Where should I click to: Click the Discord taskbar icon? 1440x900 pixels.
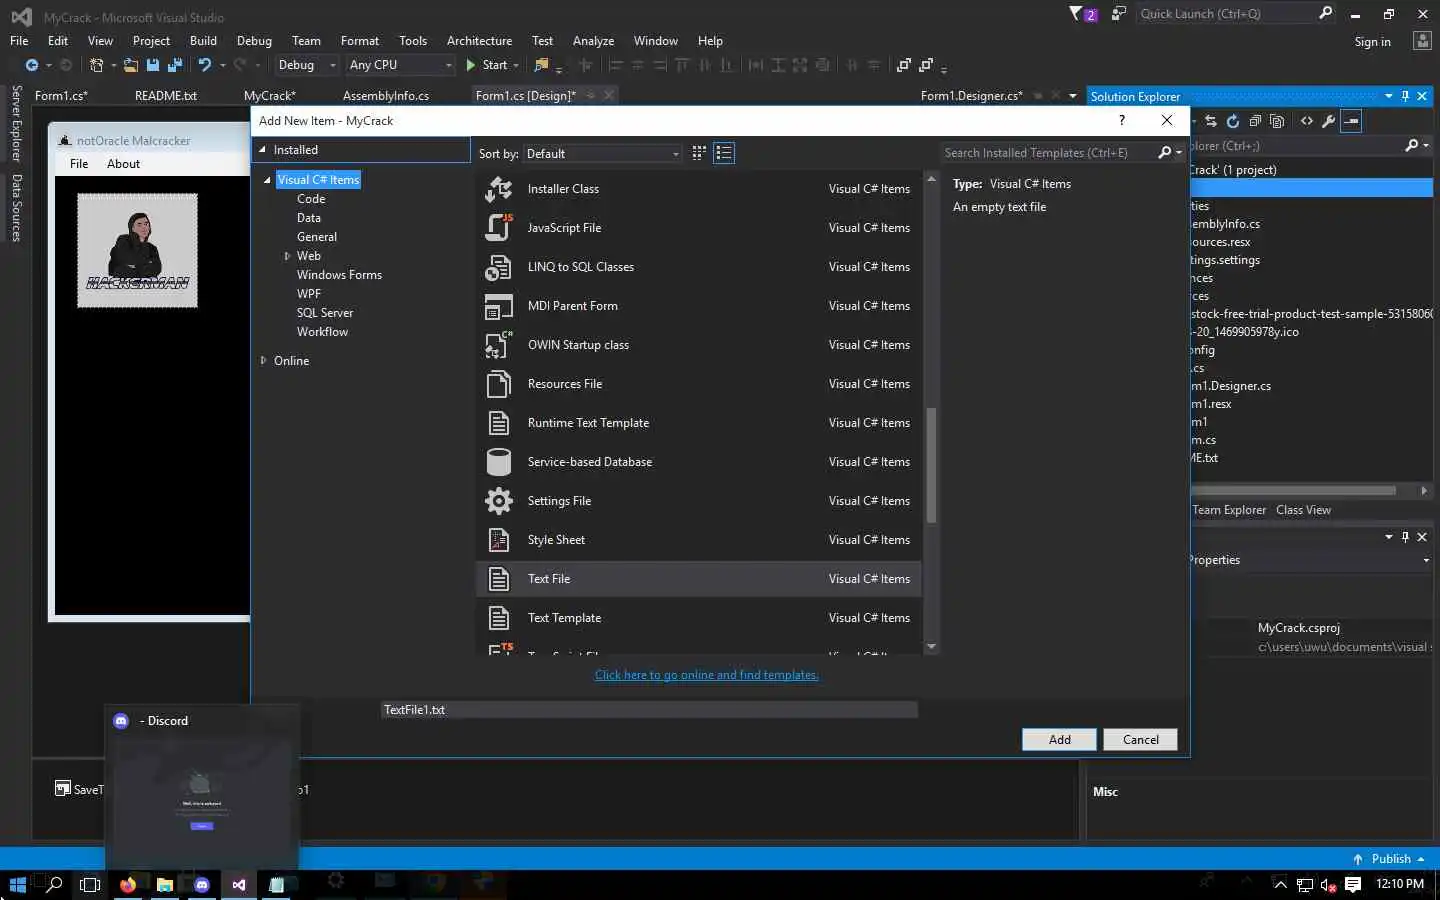pos(202,885)
